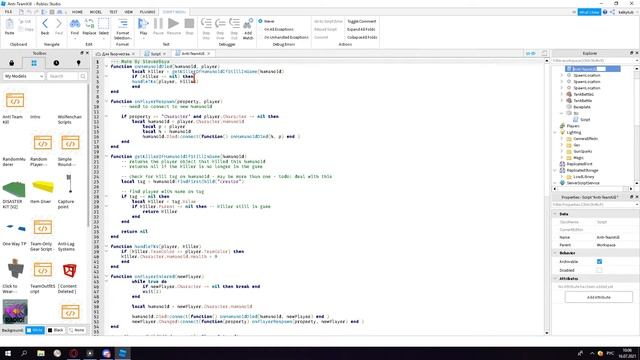Open the My Models dropdown
Image resolution: width=640 pixels, height=360 pixels.
23,76
